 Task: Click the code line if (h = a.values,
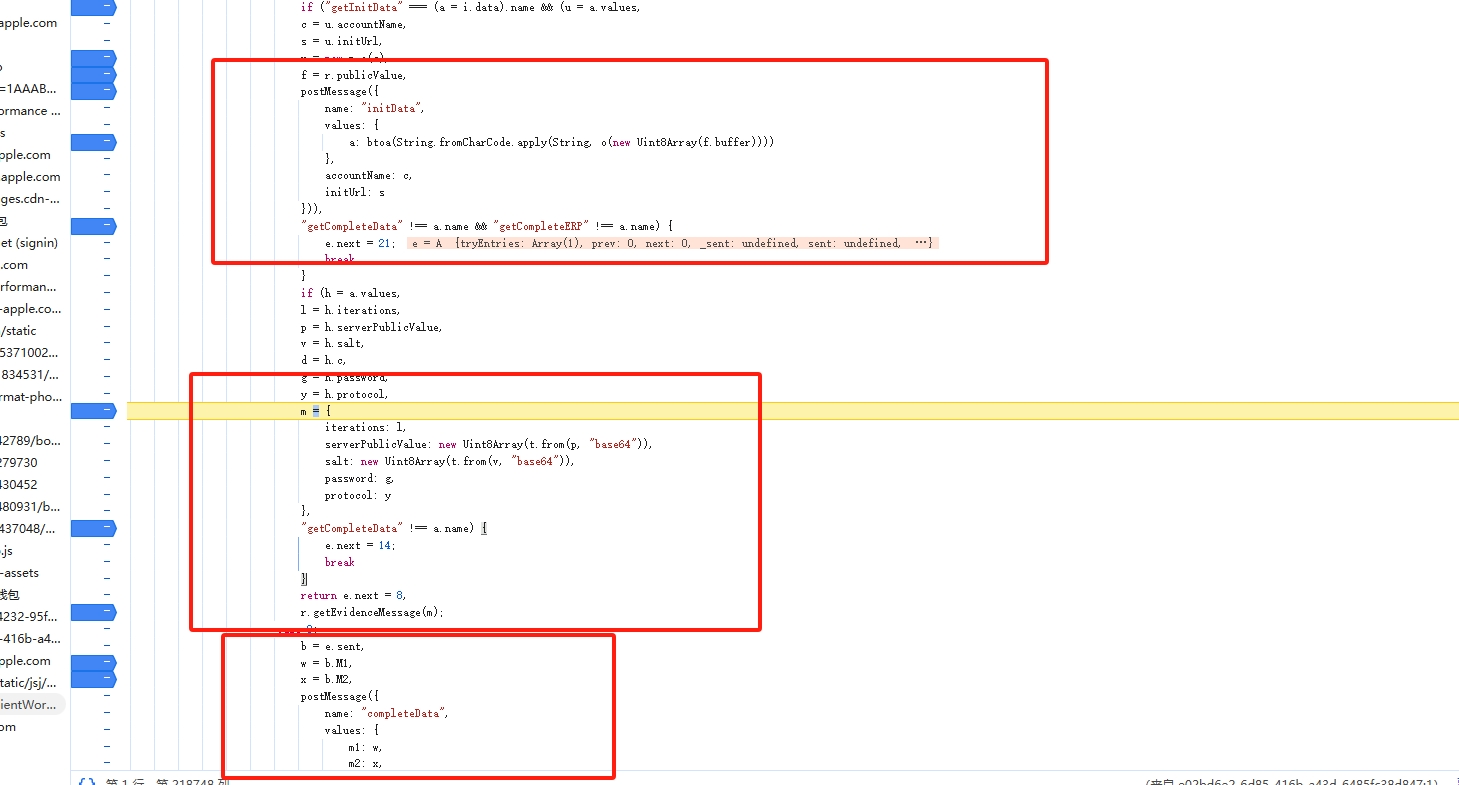350,293
